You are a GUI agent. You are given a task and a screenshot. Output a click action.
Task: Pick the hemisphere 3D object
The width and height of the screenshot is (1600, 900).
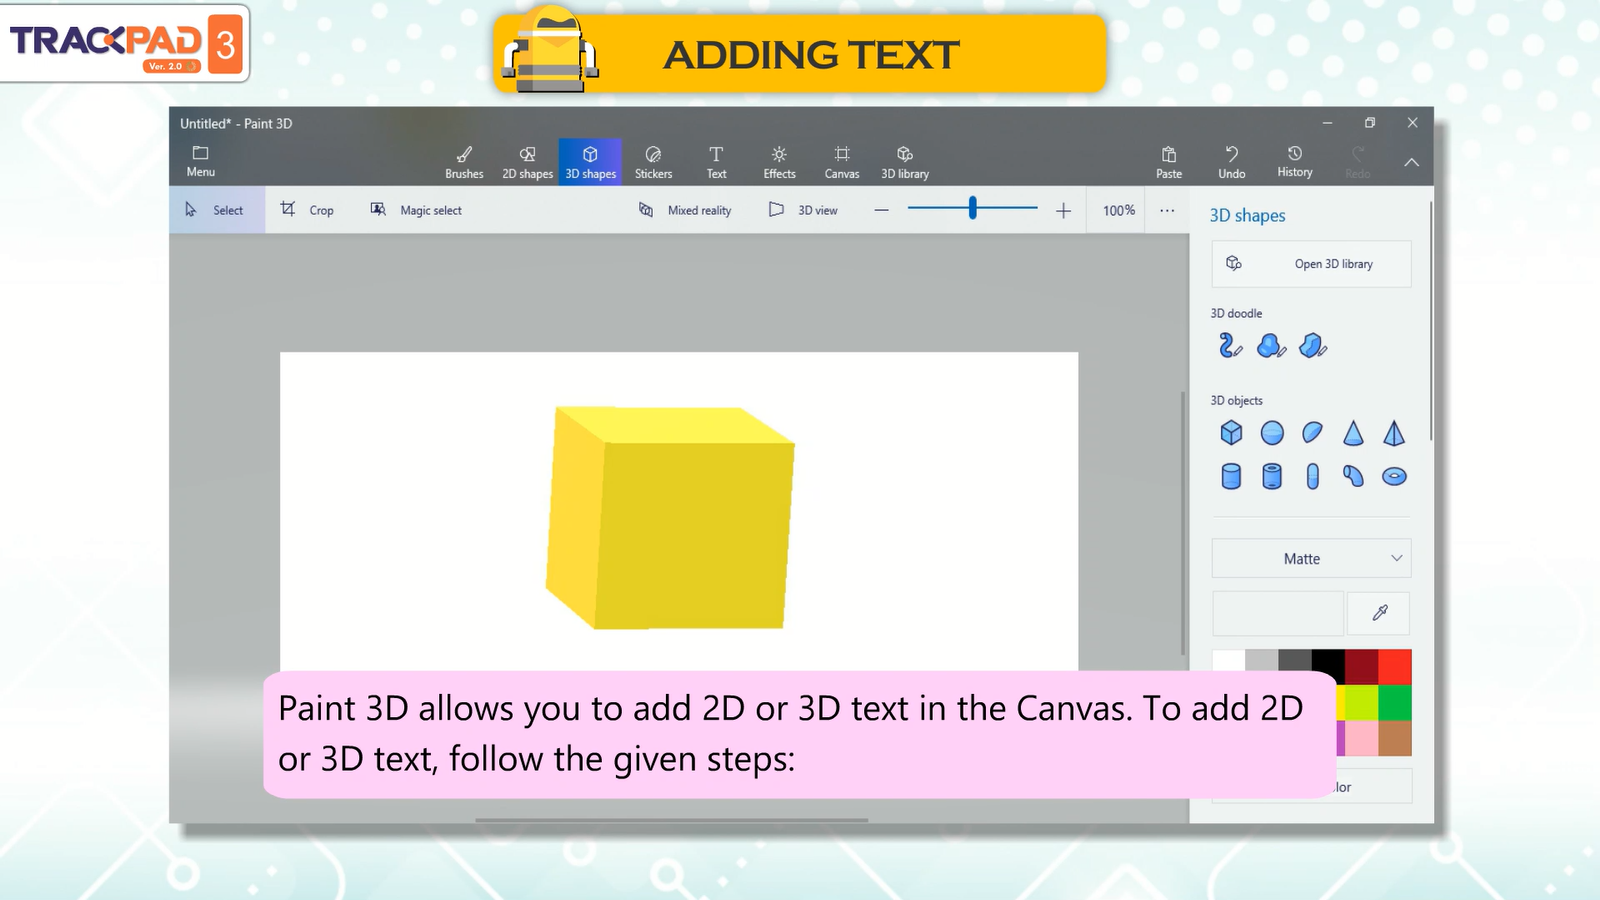click(x=1312, y=432)
